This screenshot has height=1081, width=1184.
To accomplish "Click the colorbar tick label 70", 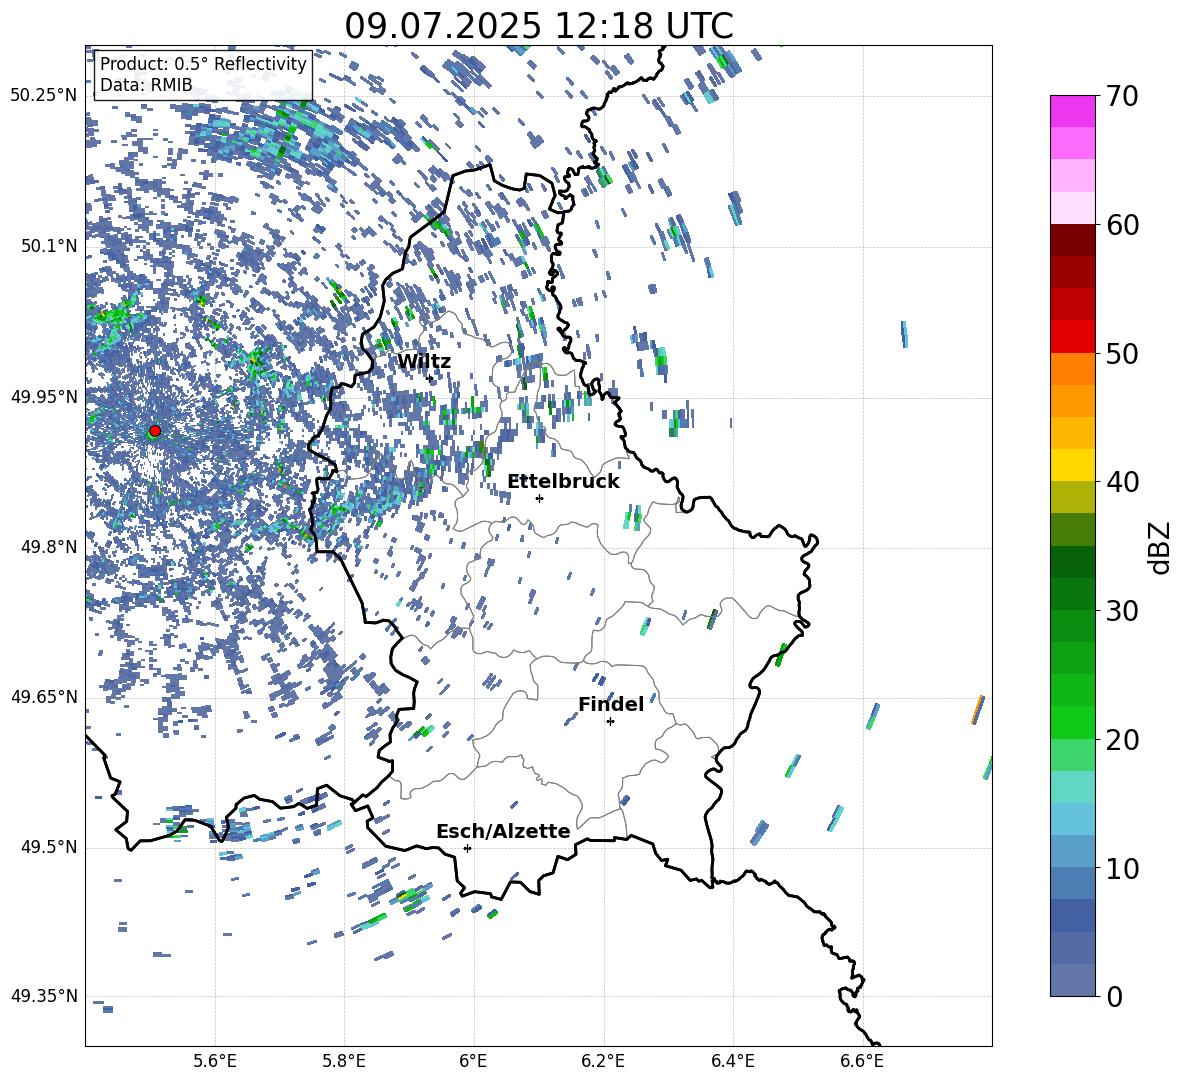I will 1123,97.
